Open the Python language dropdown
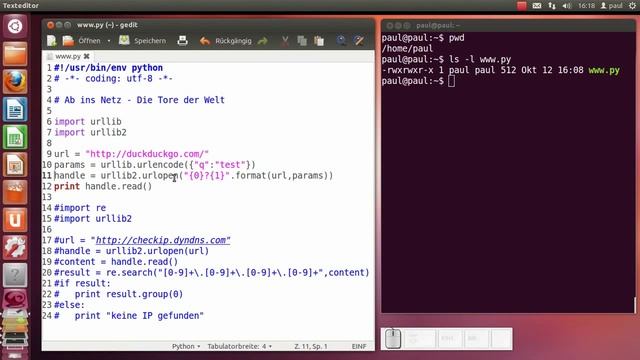 pyautogui.click(x=186, y=346)
